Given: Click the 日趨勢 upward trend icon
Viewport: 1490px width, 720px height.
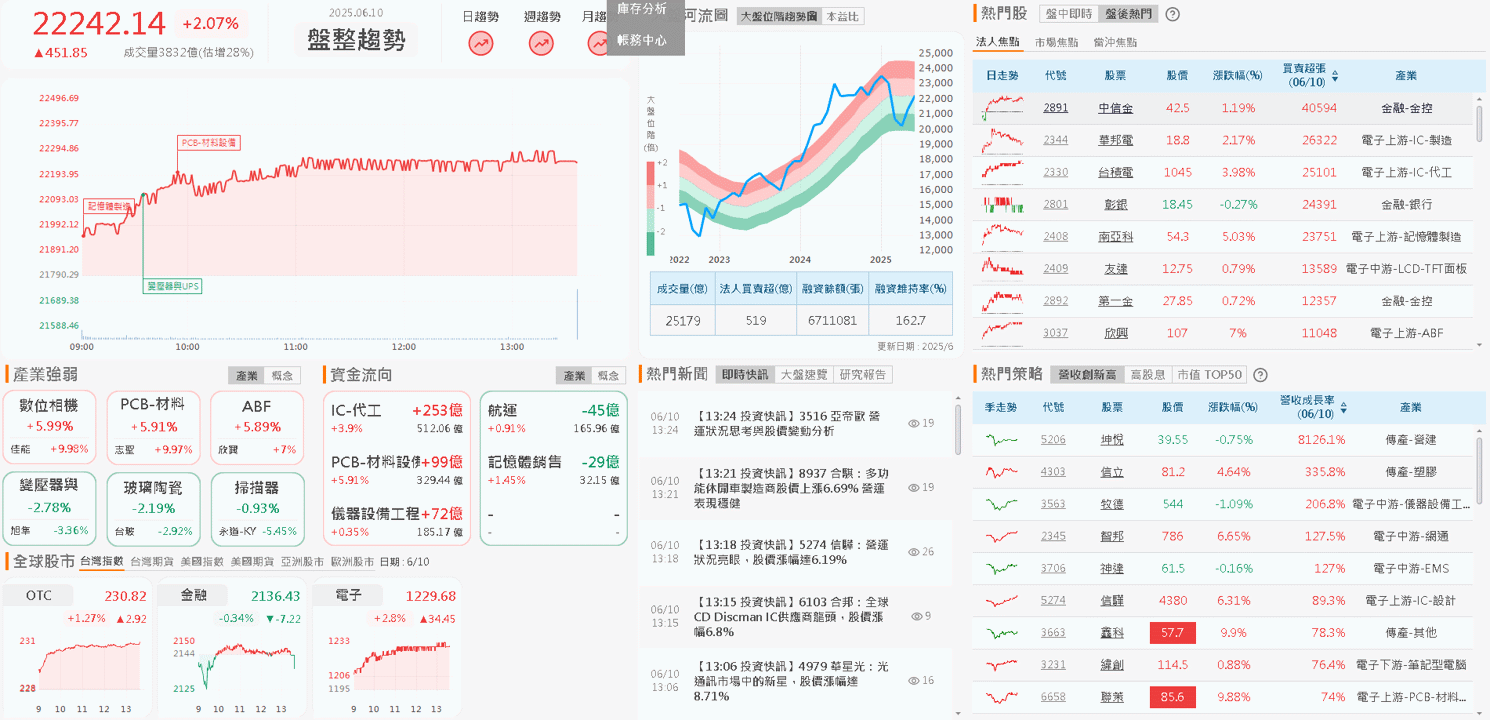Looking at the screenshot, I should (x=481, y=43).
